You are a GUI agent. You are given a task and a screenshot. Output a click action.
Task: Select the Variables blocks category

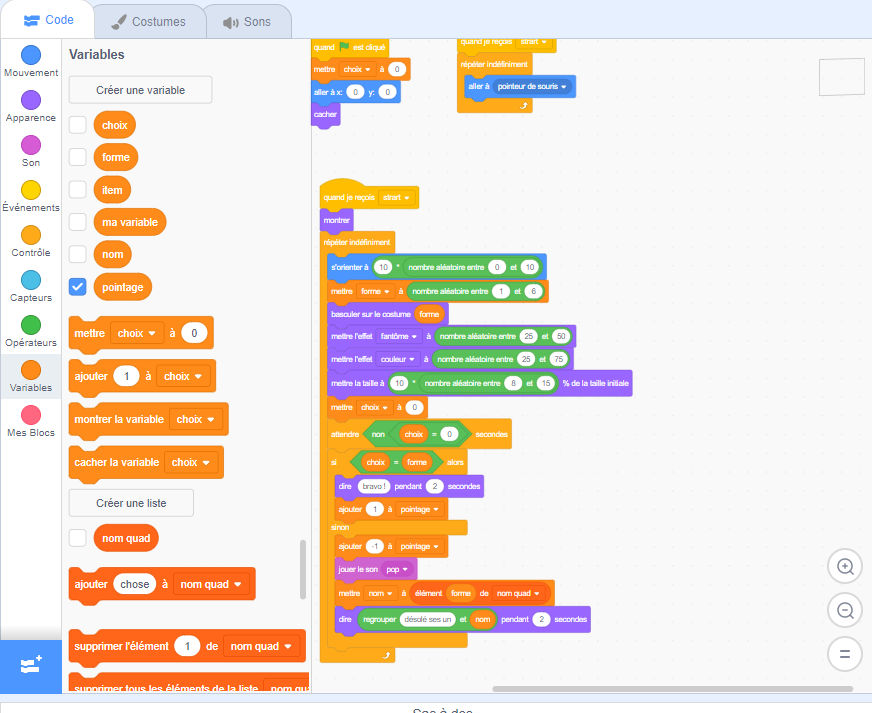click(x=31, y=377)
